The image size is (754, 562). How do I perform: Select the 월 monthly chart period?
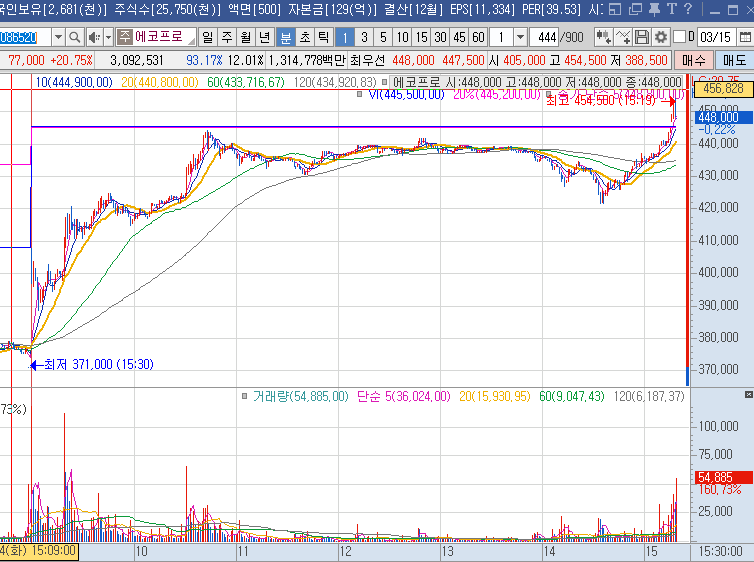(246, 37)
